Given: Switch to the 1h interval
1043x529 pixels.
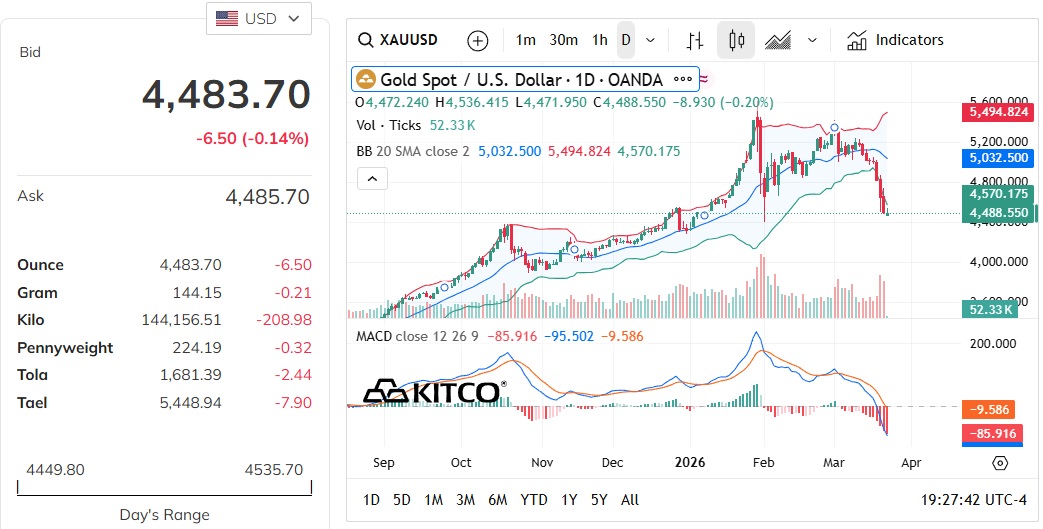Looking at the screenshot, I should pyautogui.click(x=599, y=41).
